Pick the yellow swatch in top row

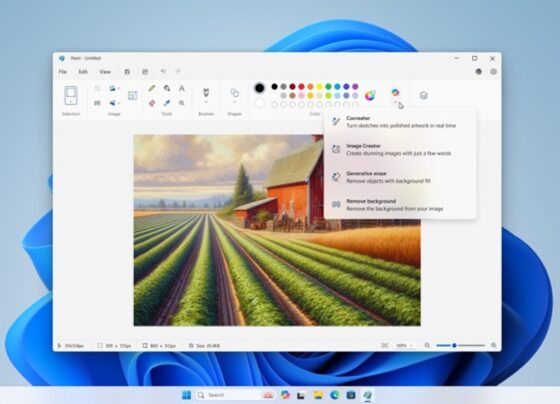(319, 86)
